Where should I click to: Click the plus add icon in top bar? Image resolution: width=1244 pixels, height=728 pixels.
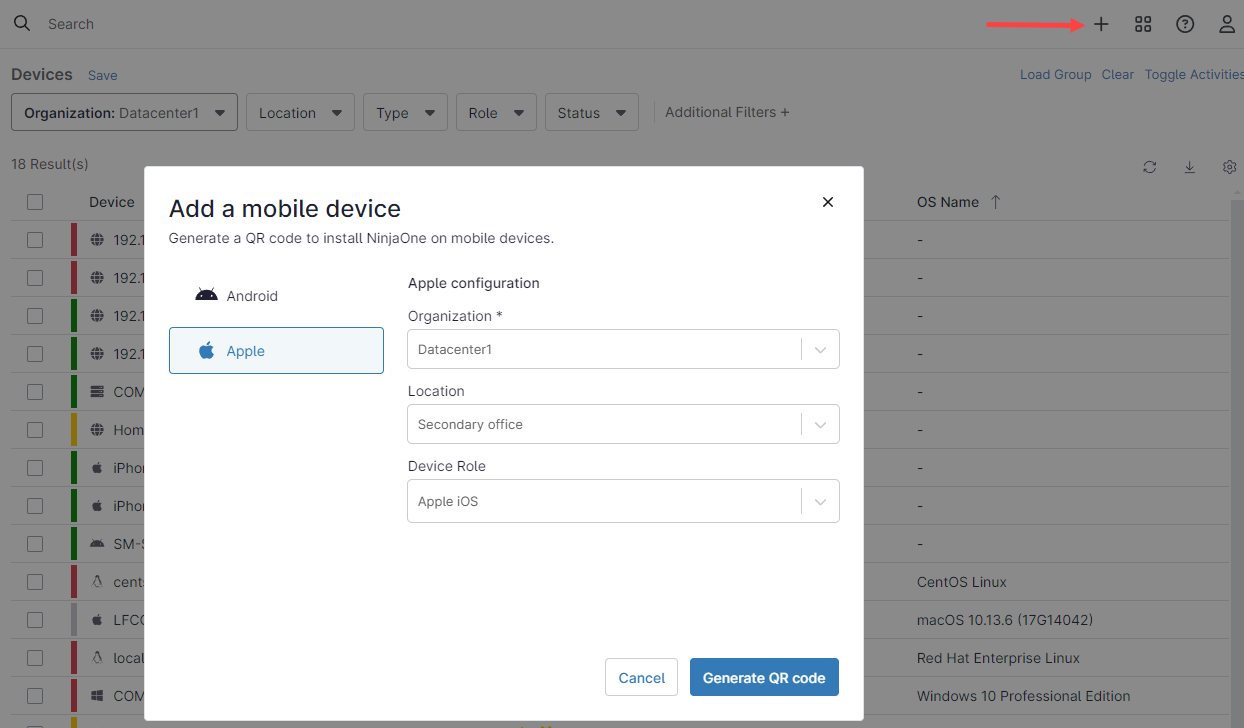1101,24
